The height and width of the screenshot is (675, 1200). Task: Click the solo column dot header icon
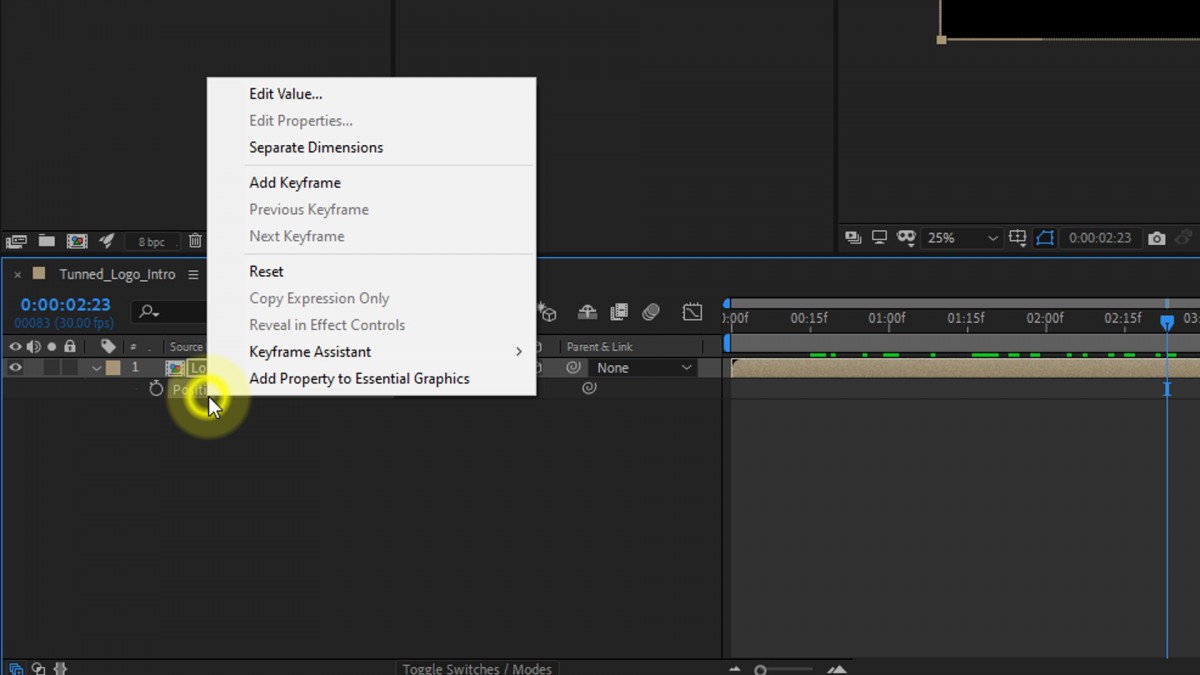coord(52,347)
